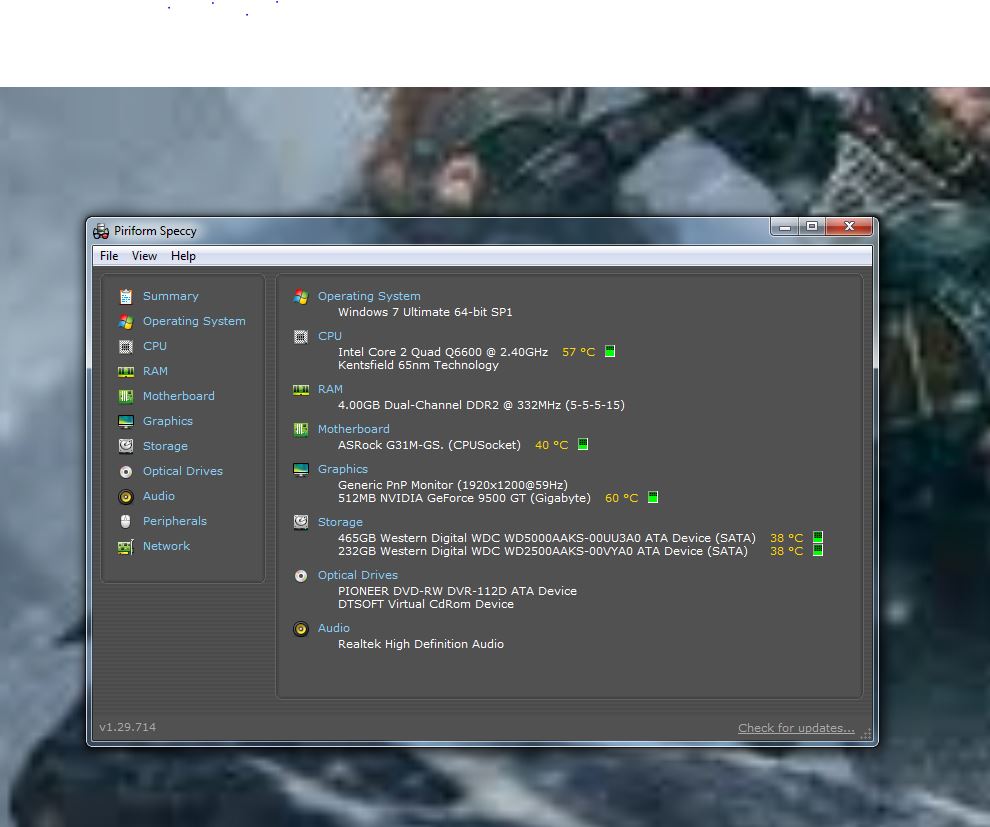Open the File menu
Screen dimensions: 990x827
click(x=109, y=256)
